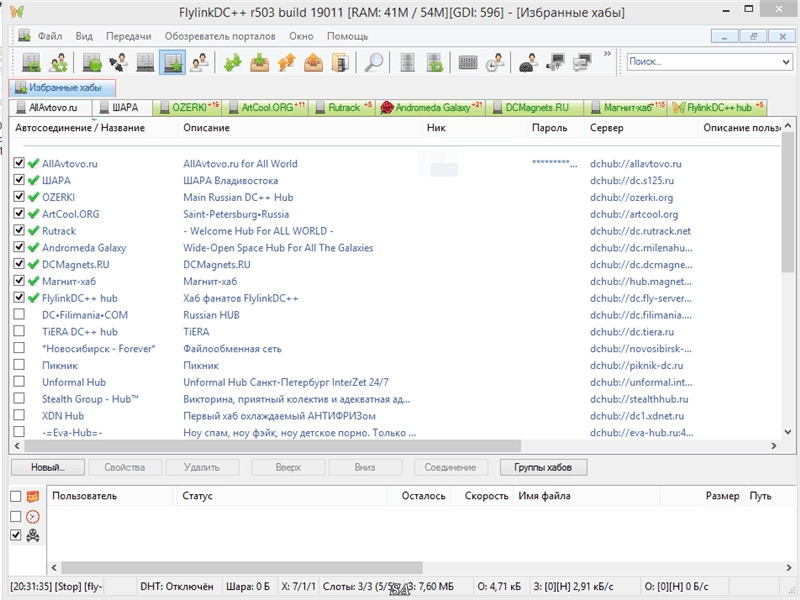The image size is (800, 600).
Task: Click the skull icon in transfers panel
Action: pyautogui.click(x=33, y=535)
